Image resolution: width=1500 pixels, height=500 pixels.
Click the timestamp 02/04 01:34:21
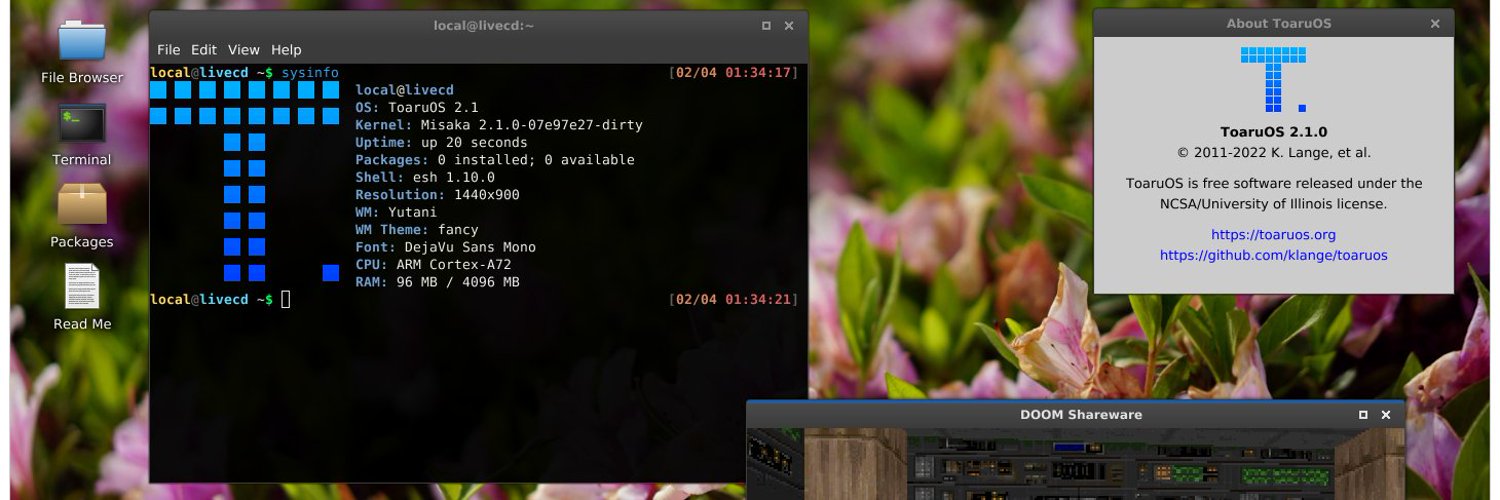733,299
